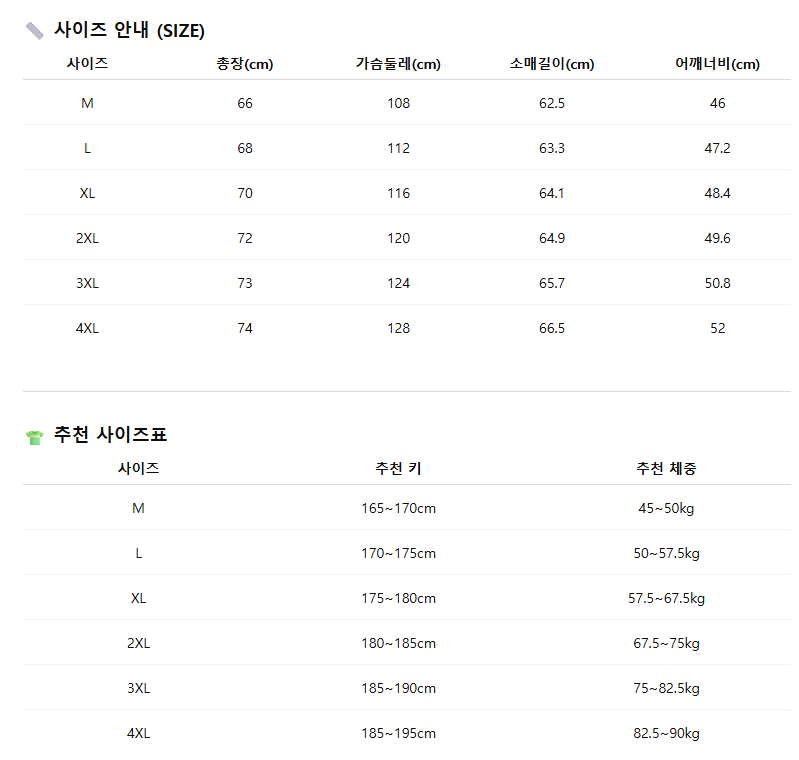
Task: Click the green t-shirt icon
Action: tap(35, 437)
